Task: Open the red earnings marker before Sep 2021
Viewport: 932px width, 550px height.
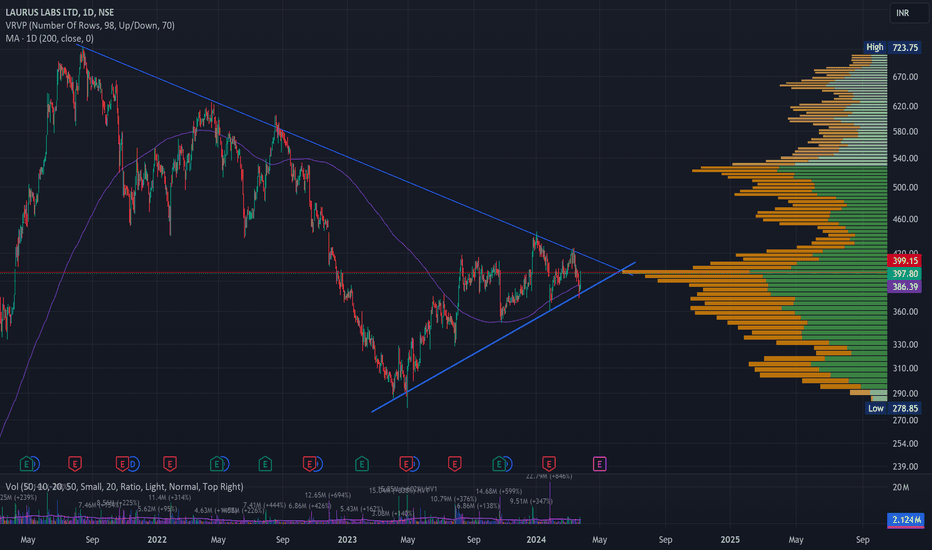Action: [75, 463]
